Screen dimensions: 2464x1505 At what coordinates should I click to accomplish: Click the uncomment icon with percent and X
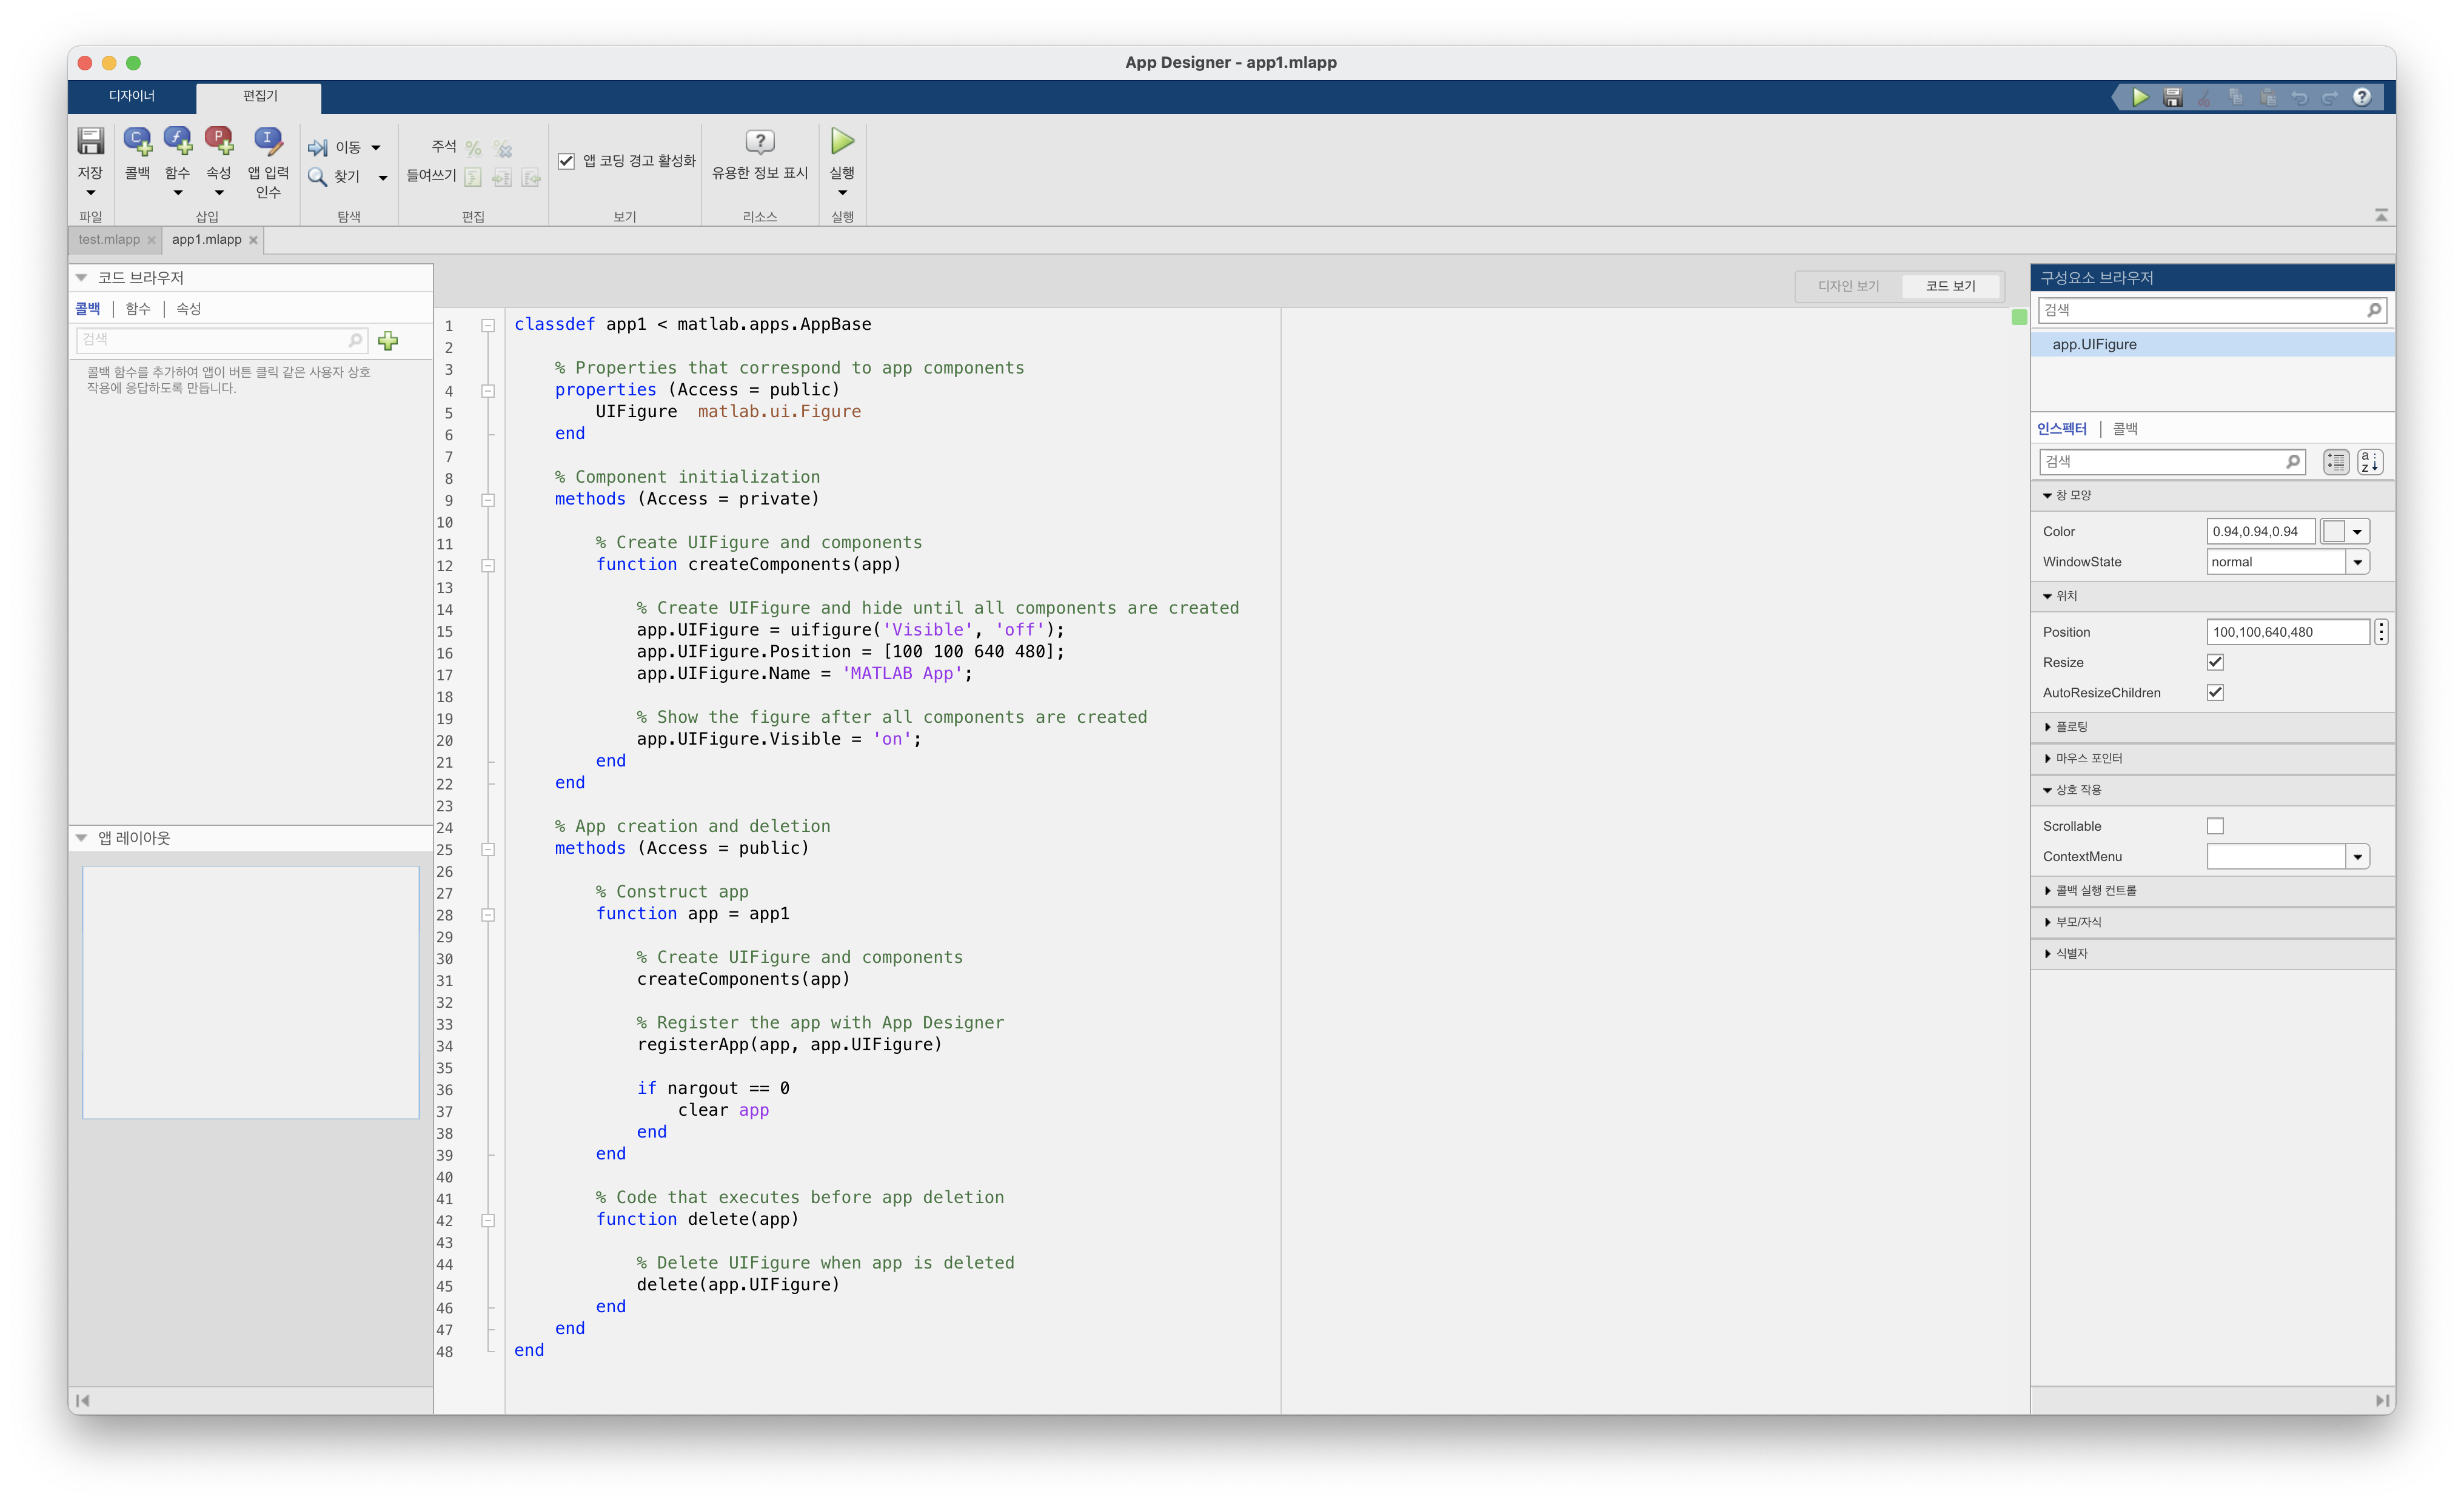(x=503, y=148)
